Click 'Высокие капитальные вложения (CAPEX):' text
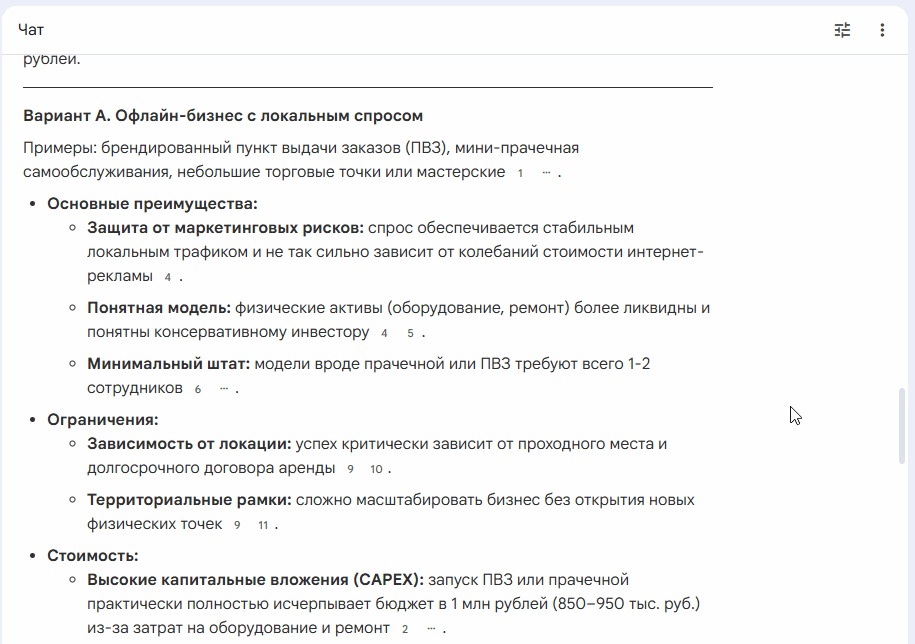915x644 pixels. click(x=256, y=579)
